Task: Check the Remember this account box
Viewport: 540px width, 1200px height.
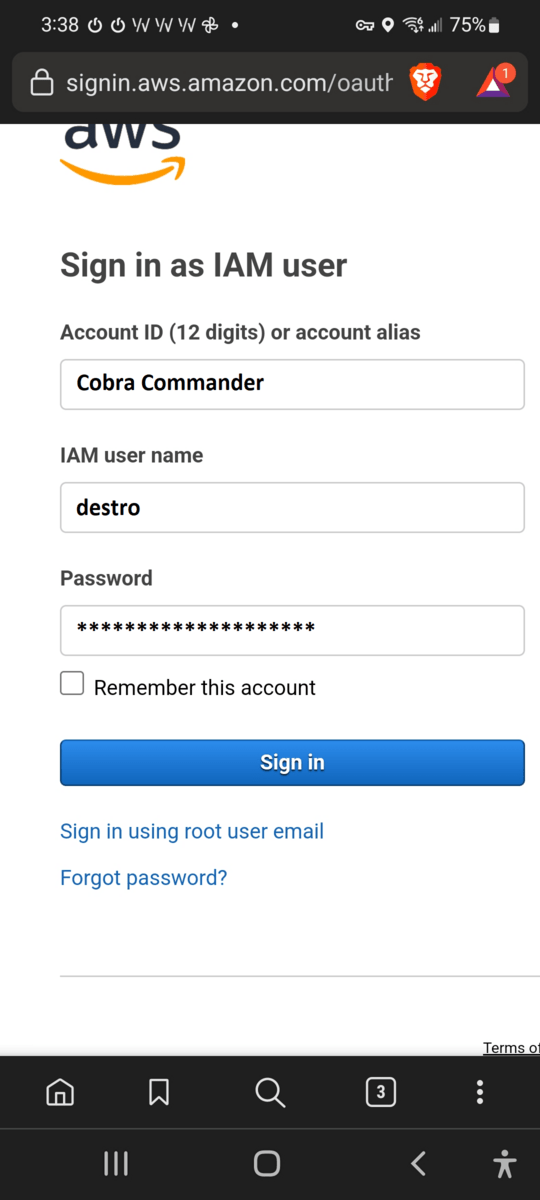Action: 72,684
